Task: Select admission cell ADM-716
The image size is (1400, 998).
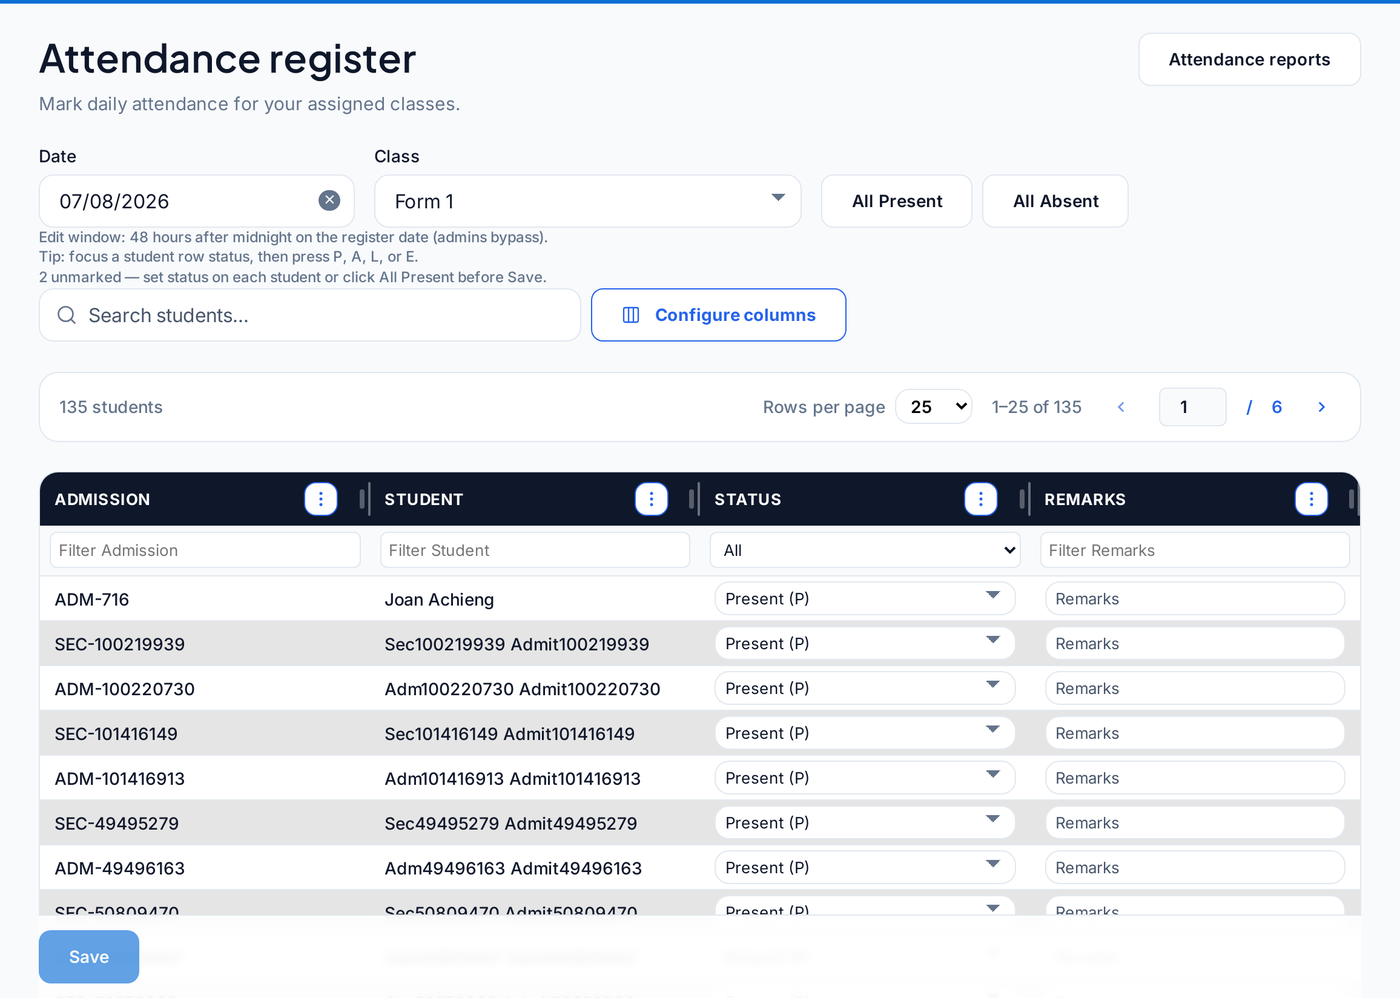Action: pos(92,599)
